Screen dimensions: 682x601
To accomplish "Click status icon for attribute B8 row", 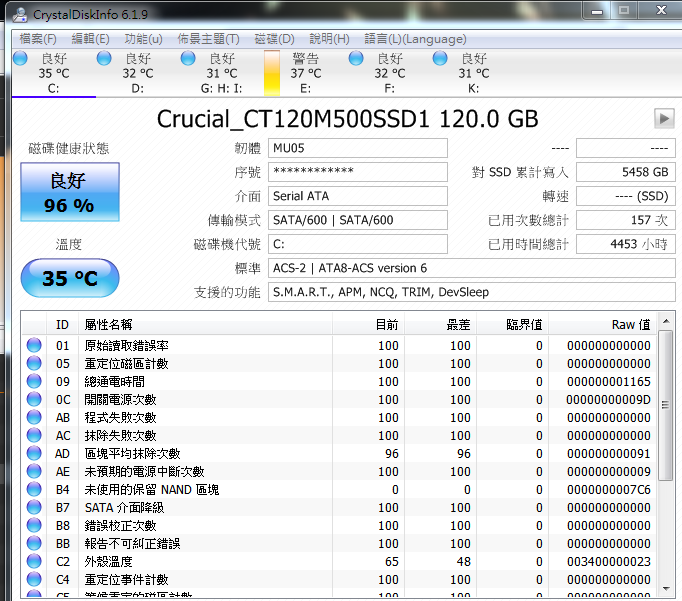I will (x=34, y=525).
